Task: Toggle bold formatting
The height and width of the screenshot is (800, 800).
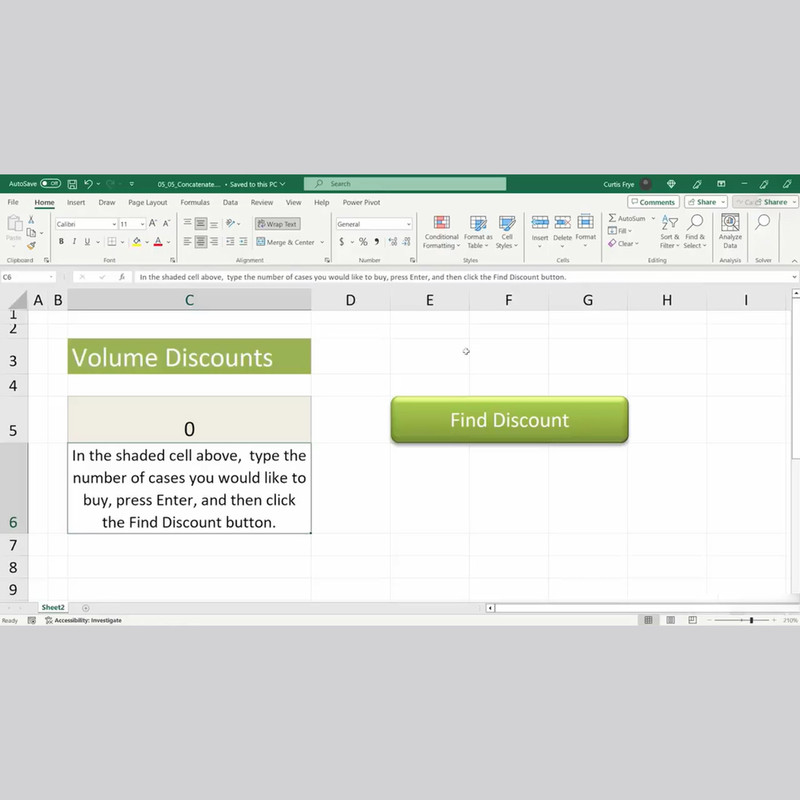Action: [x=61, y=242]
